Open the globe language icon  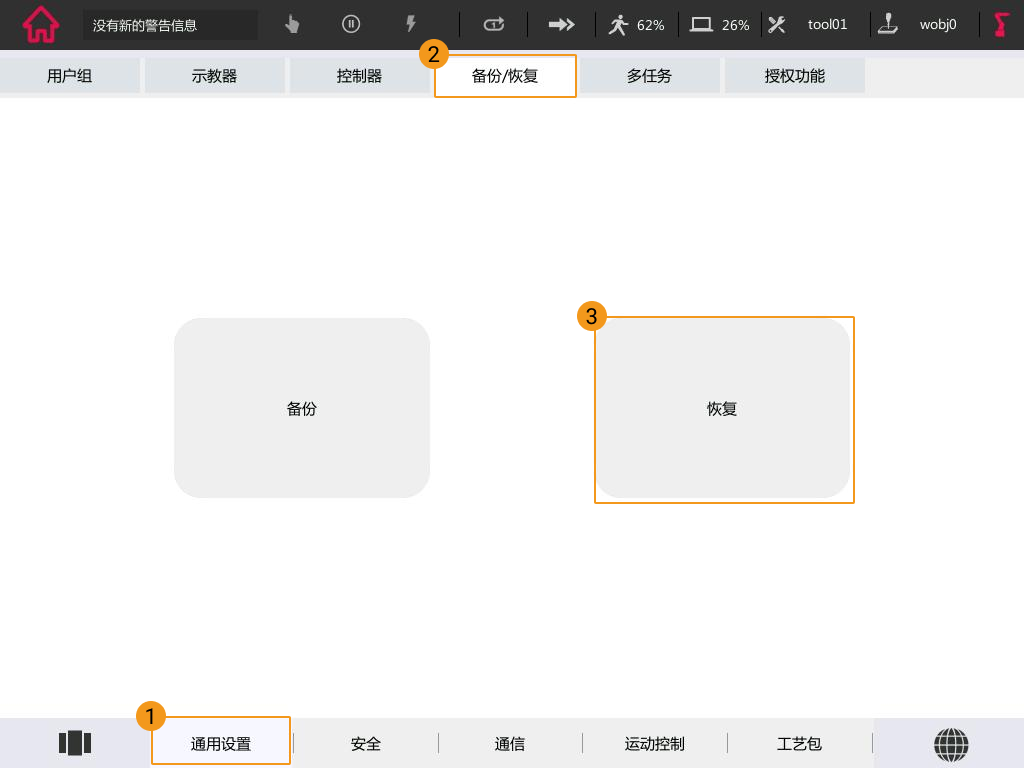tap(951, 744)
